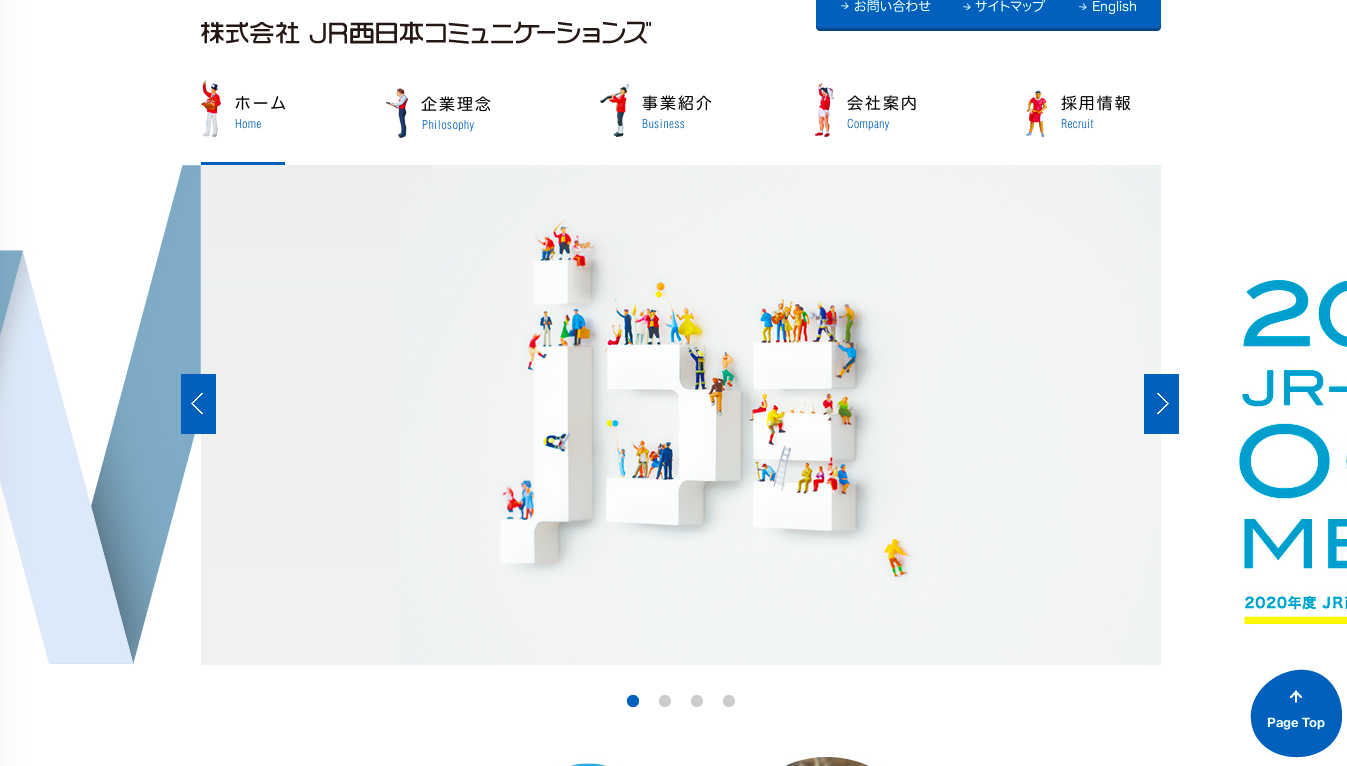Click the figurine icon beside 採用情報 Recruit
Screen dimensions: 1347x766
[1036, 114]
